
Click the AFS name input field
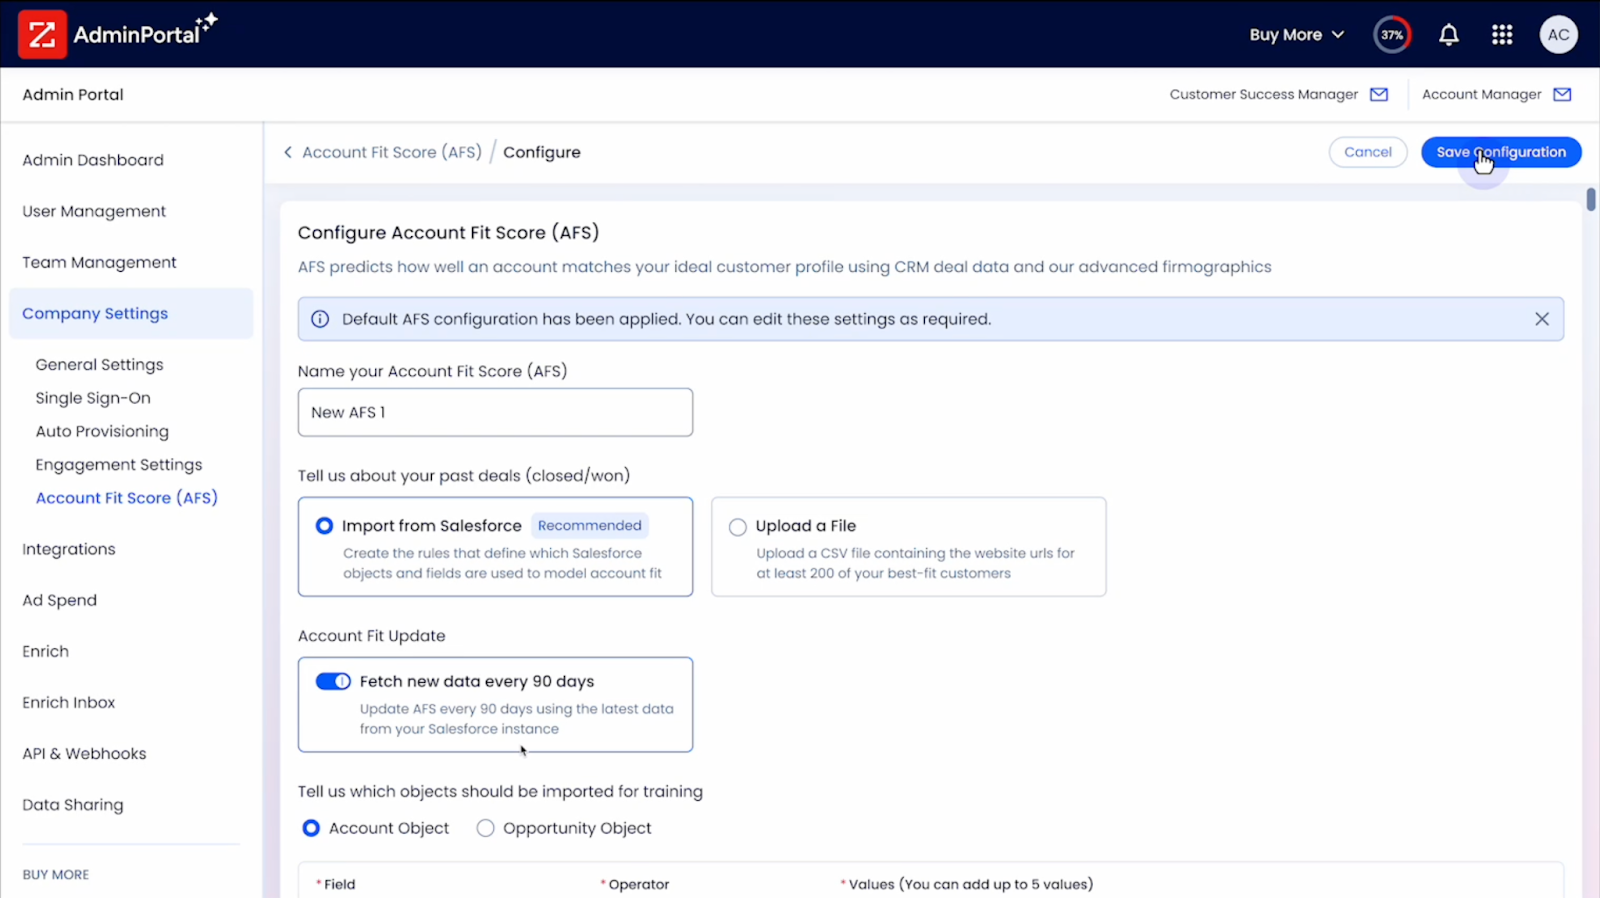[495, 412]
